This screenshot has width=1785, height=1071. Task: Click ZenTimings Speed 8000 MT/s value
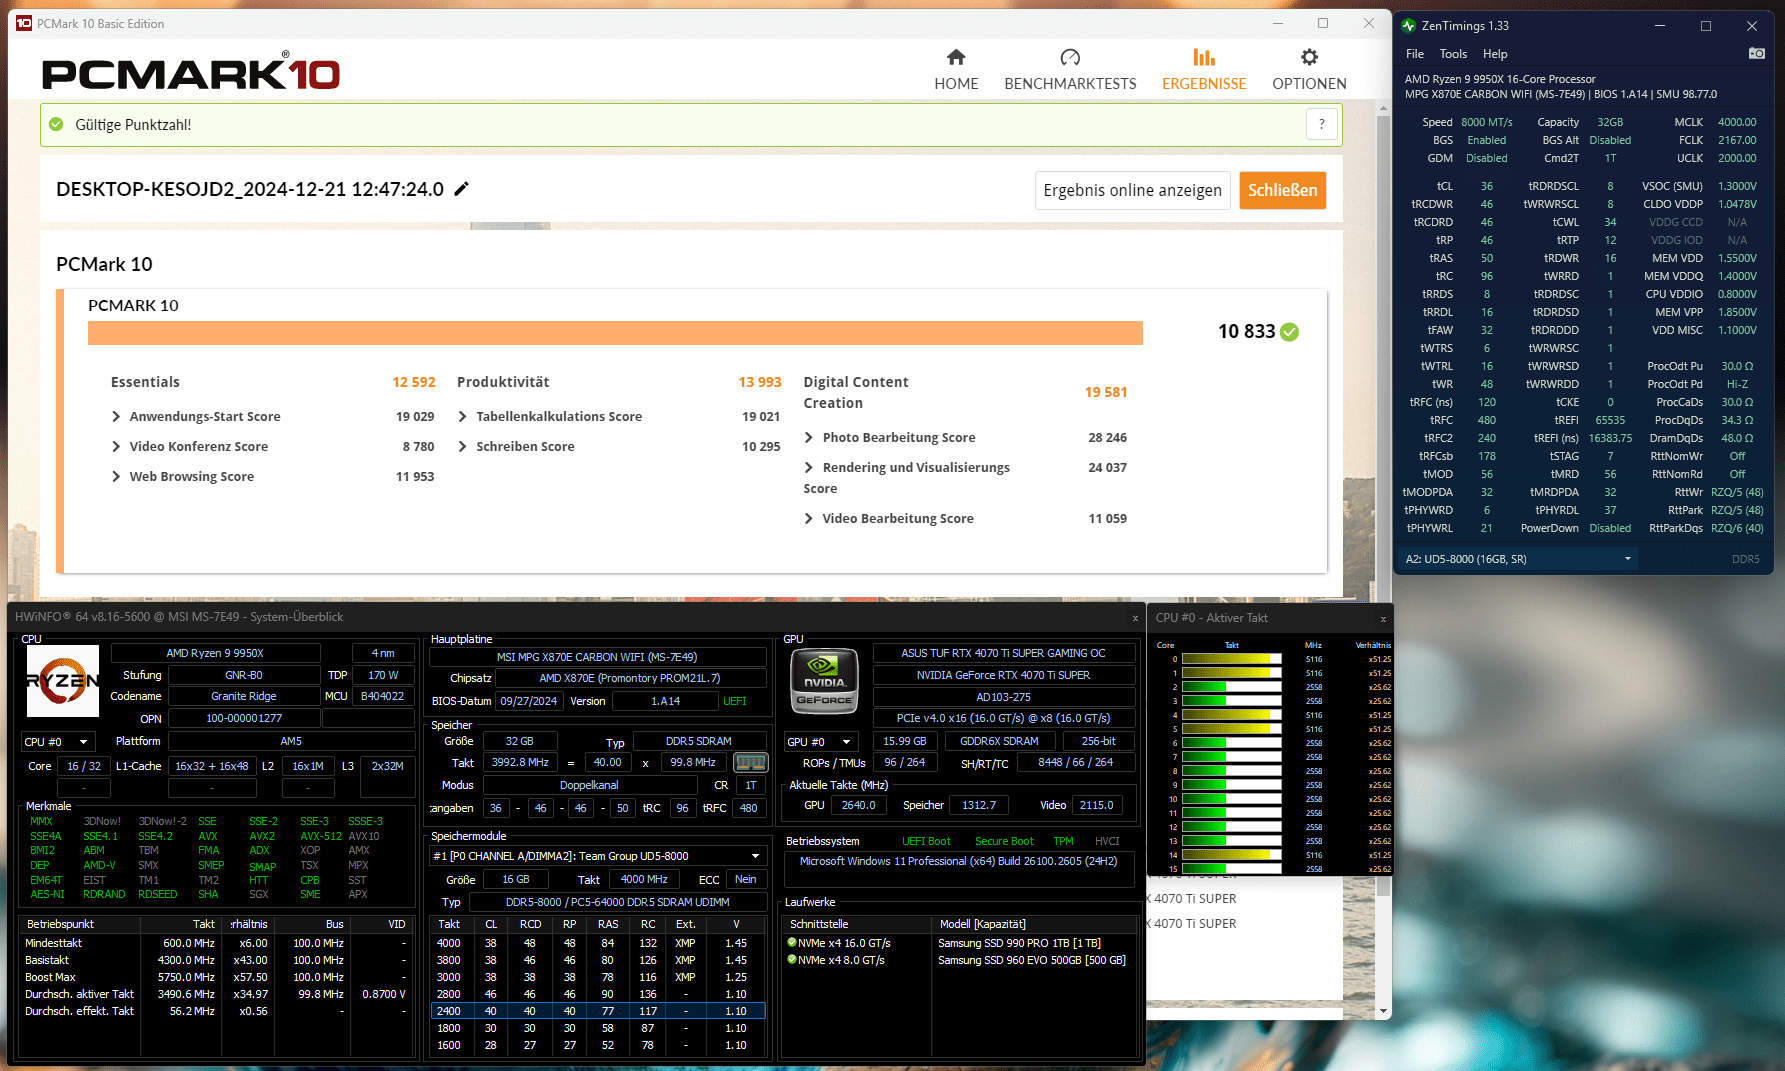[x=1486, y=122]
